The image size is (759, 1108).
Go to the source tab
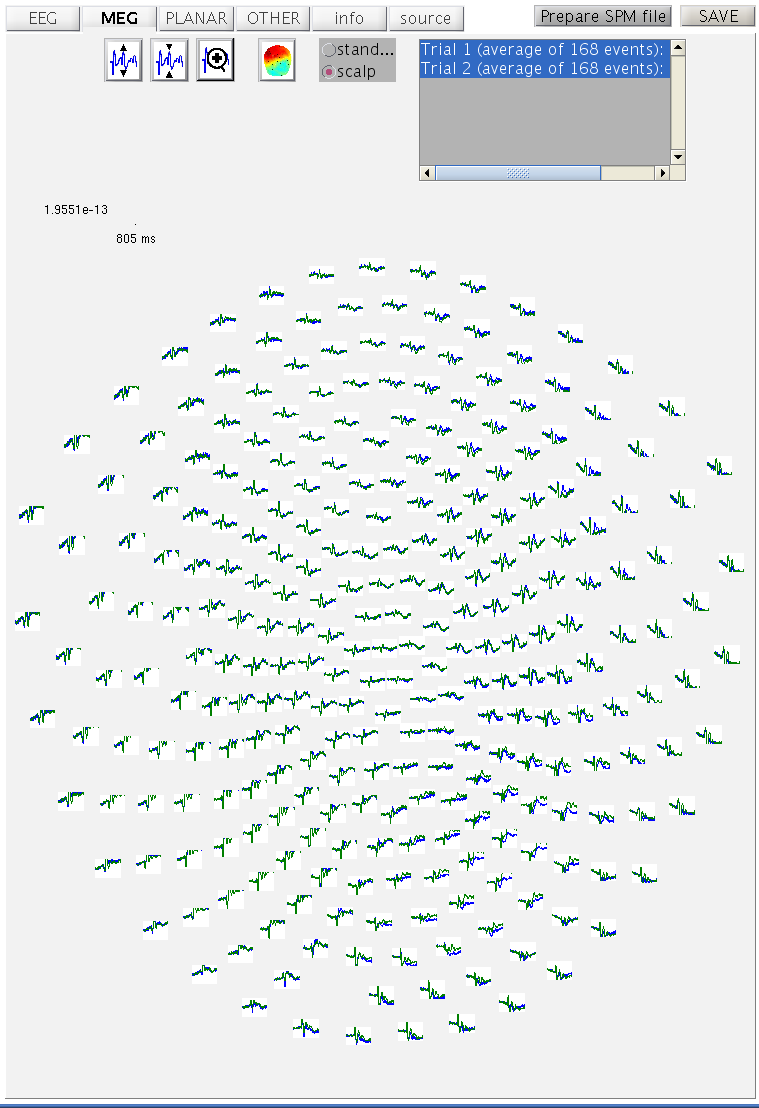point(425,18)
